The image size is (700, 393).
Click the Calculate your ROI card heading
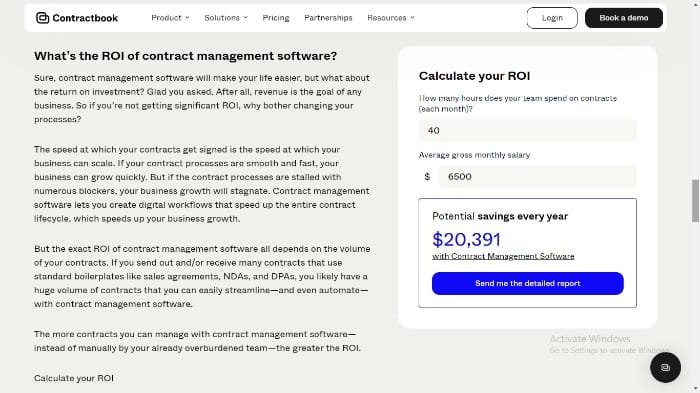click(474, 76)
